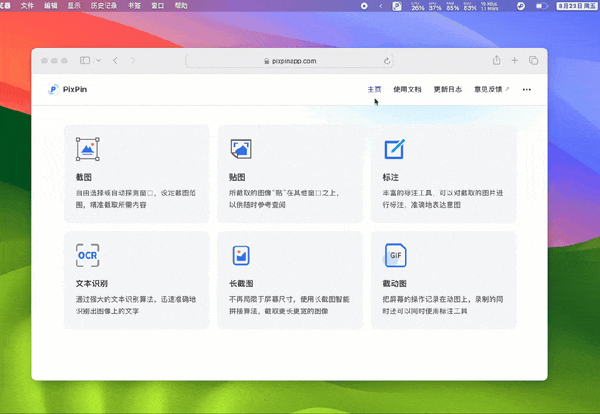
Task: Click the circular status icon right of the PixPin tray icon
Action: [x=521, y=6]
